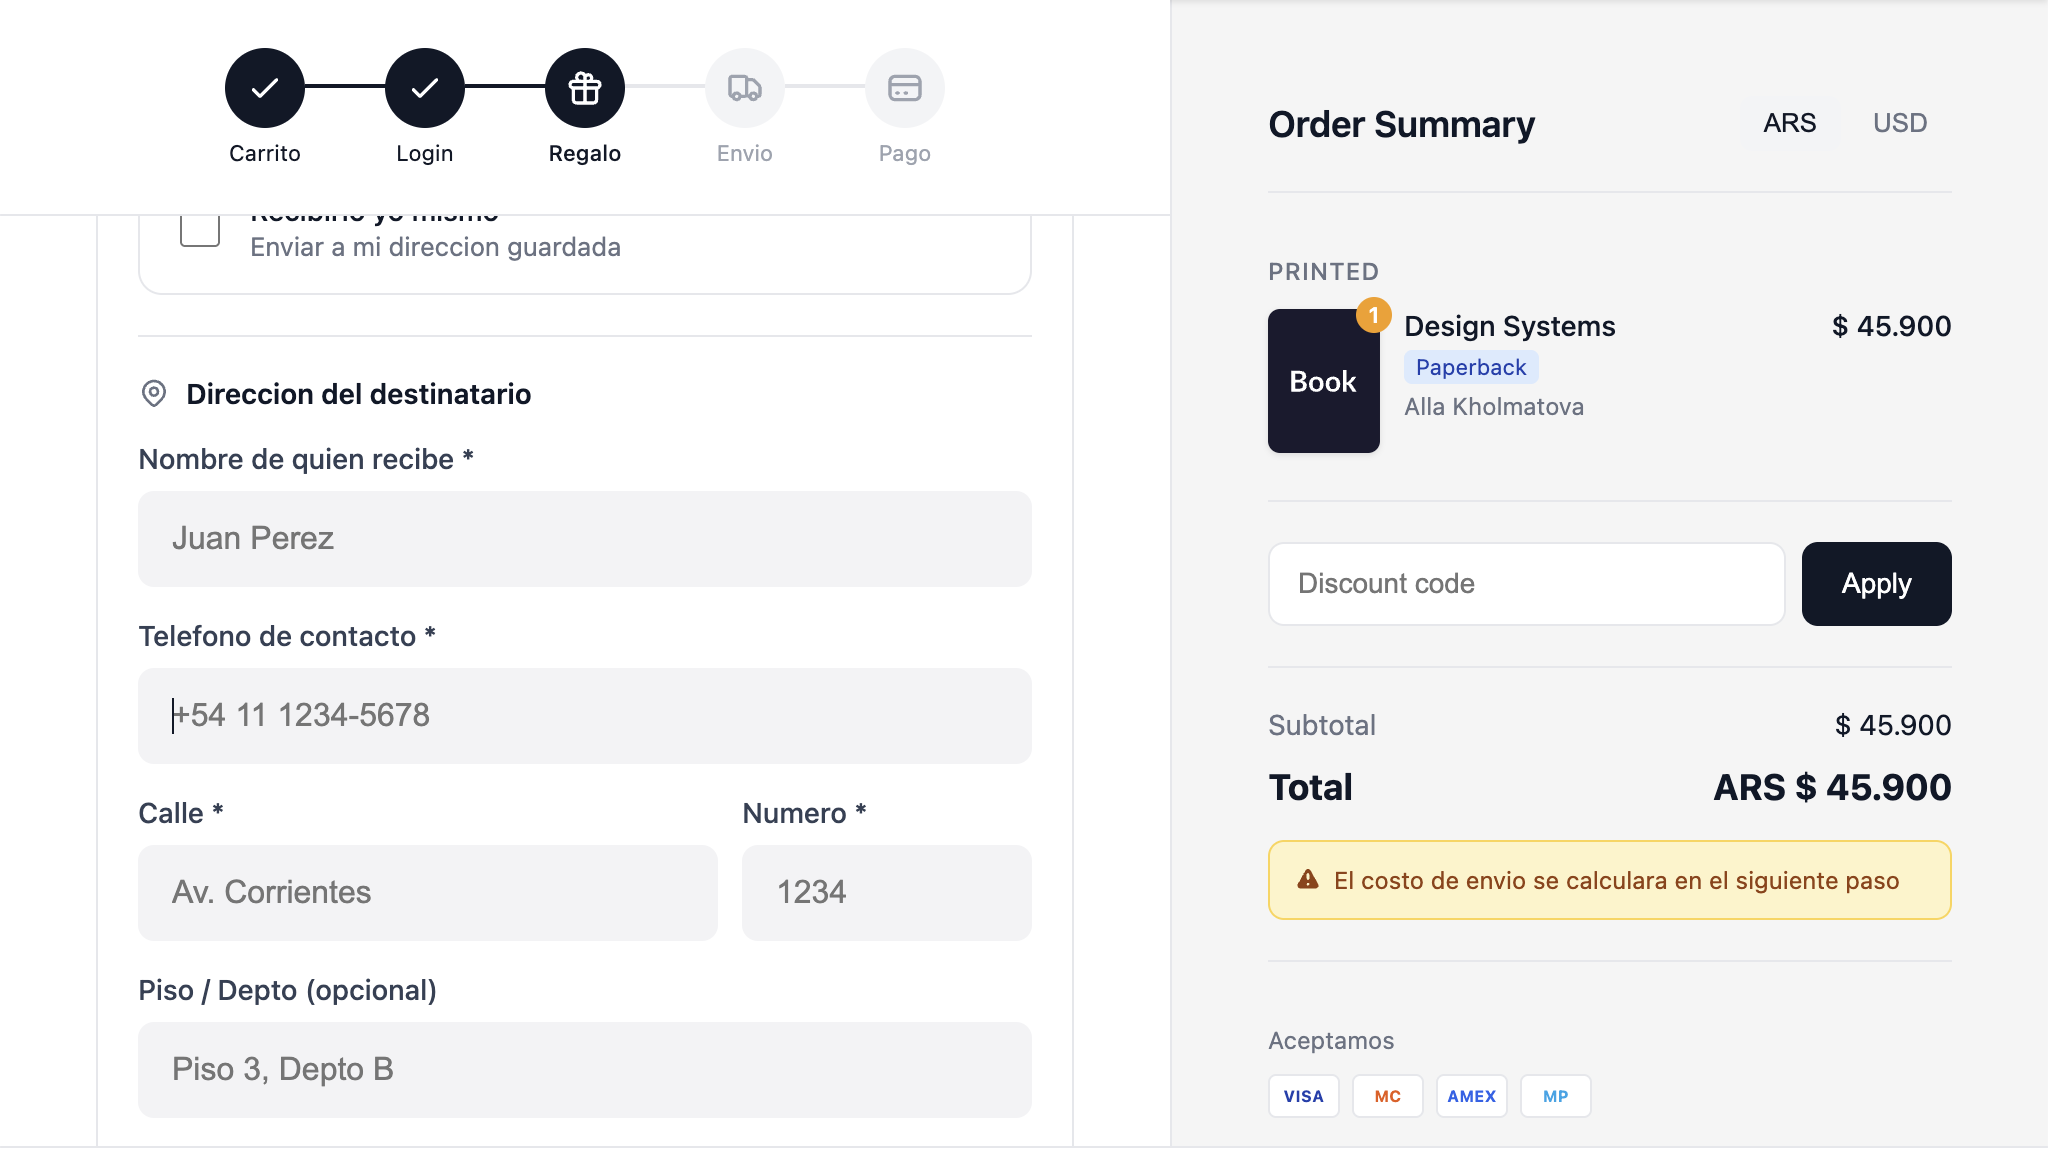
Task: Select the ARS currency option
Action: pyautogui.click(x=1789, y=122)
